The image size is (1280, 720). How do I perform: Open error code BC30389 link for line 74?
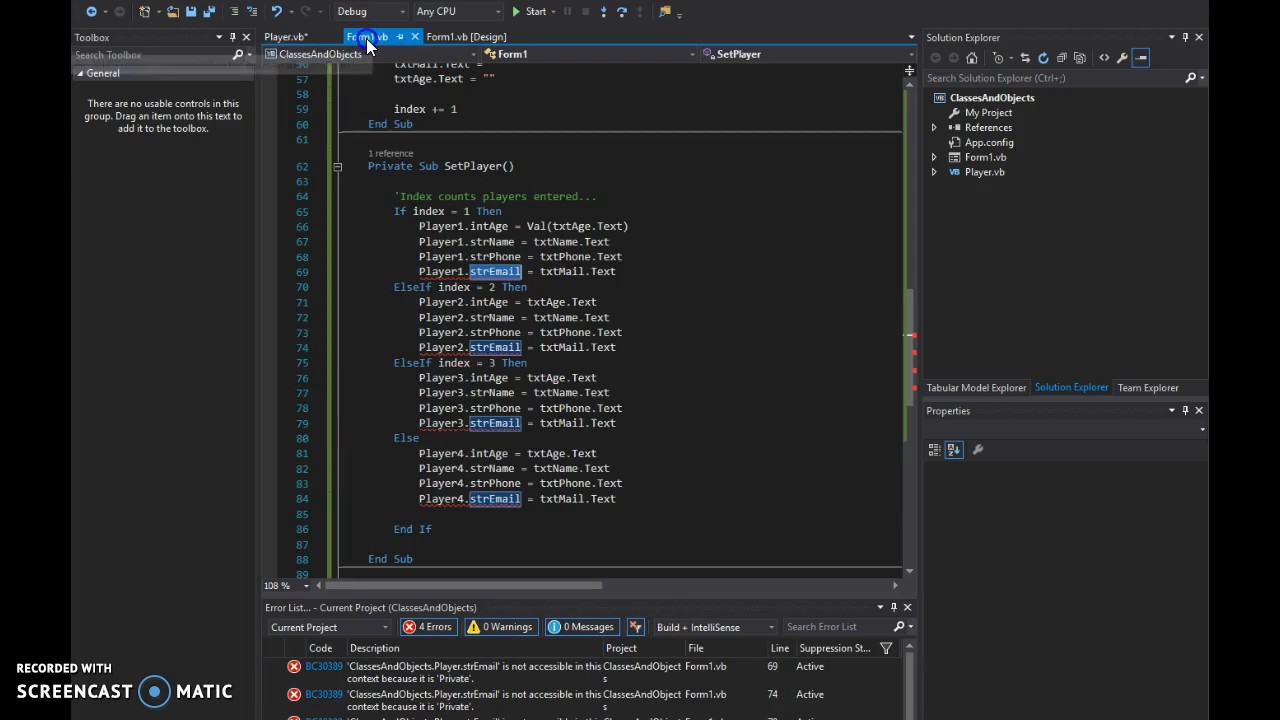324,695
